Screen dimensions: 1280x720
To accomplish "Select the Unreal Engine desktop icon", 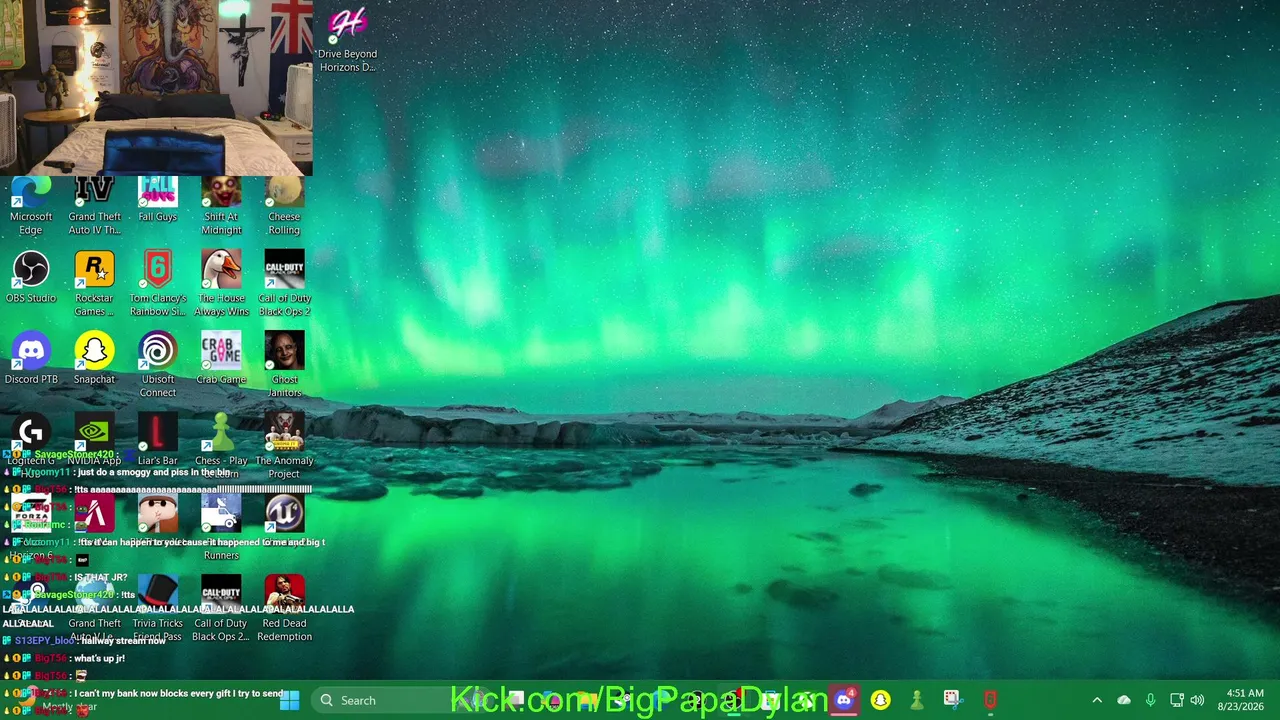I will (284, 514).
